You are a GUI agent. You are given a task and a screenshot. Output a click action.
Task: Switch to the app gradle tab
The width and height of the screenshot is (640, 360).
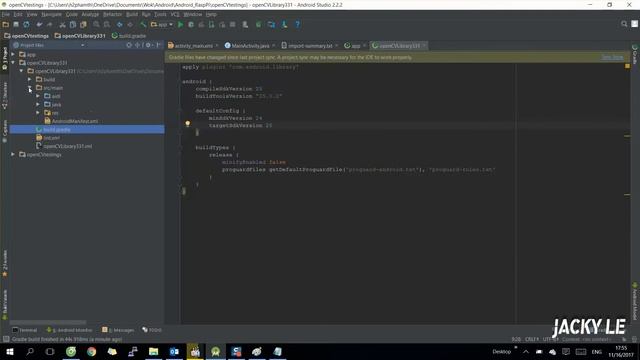pos(355,46)
